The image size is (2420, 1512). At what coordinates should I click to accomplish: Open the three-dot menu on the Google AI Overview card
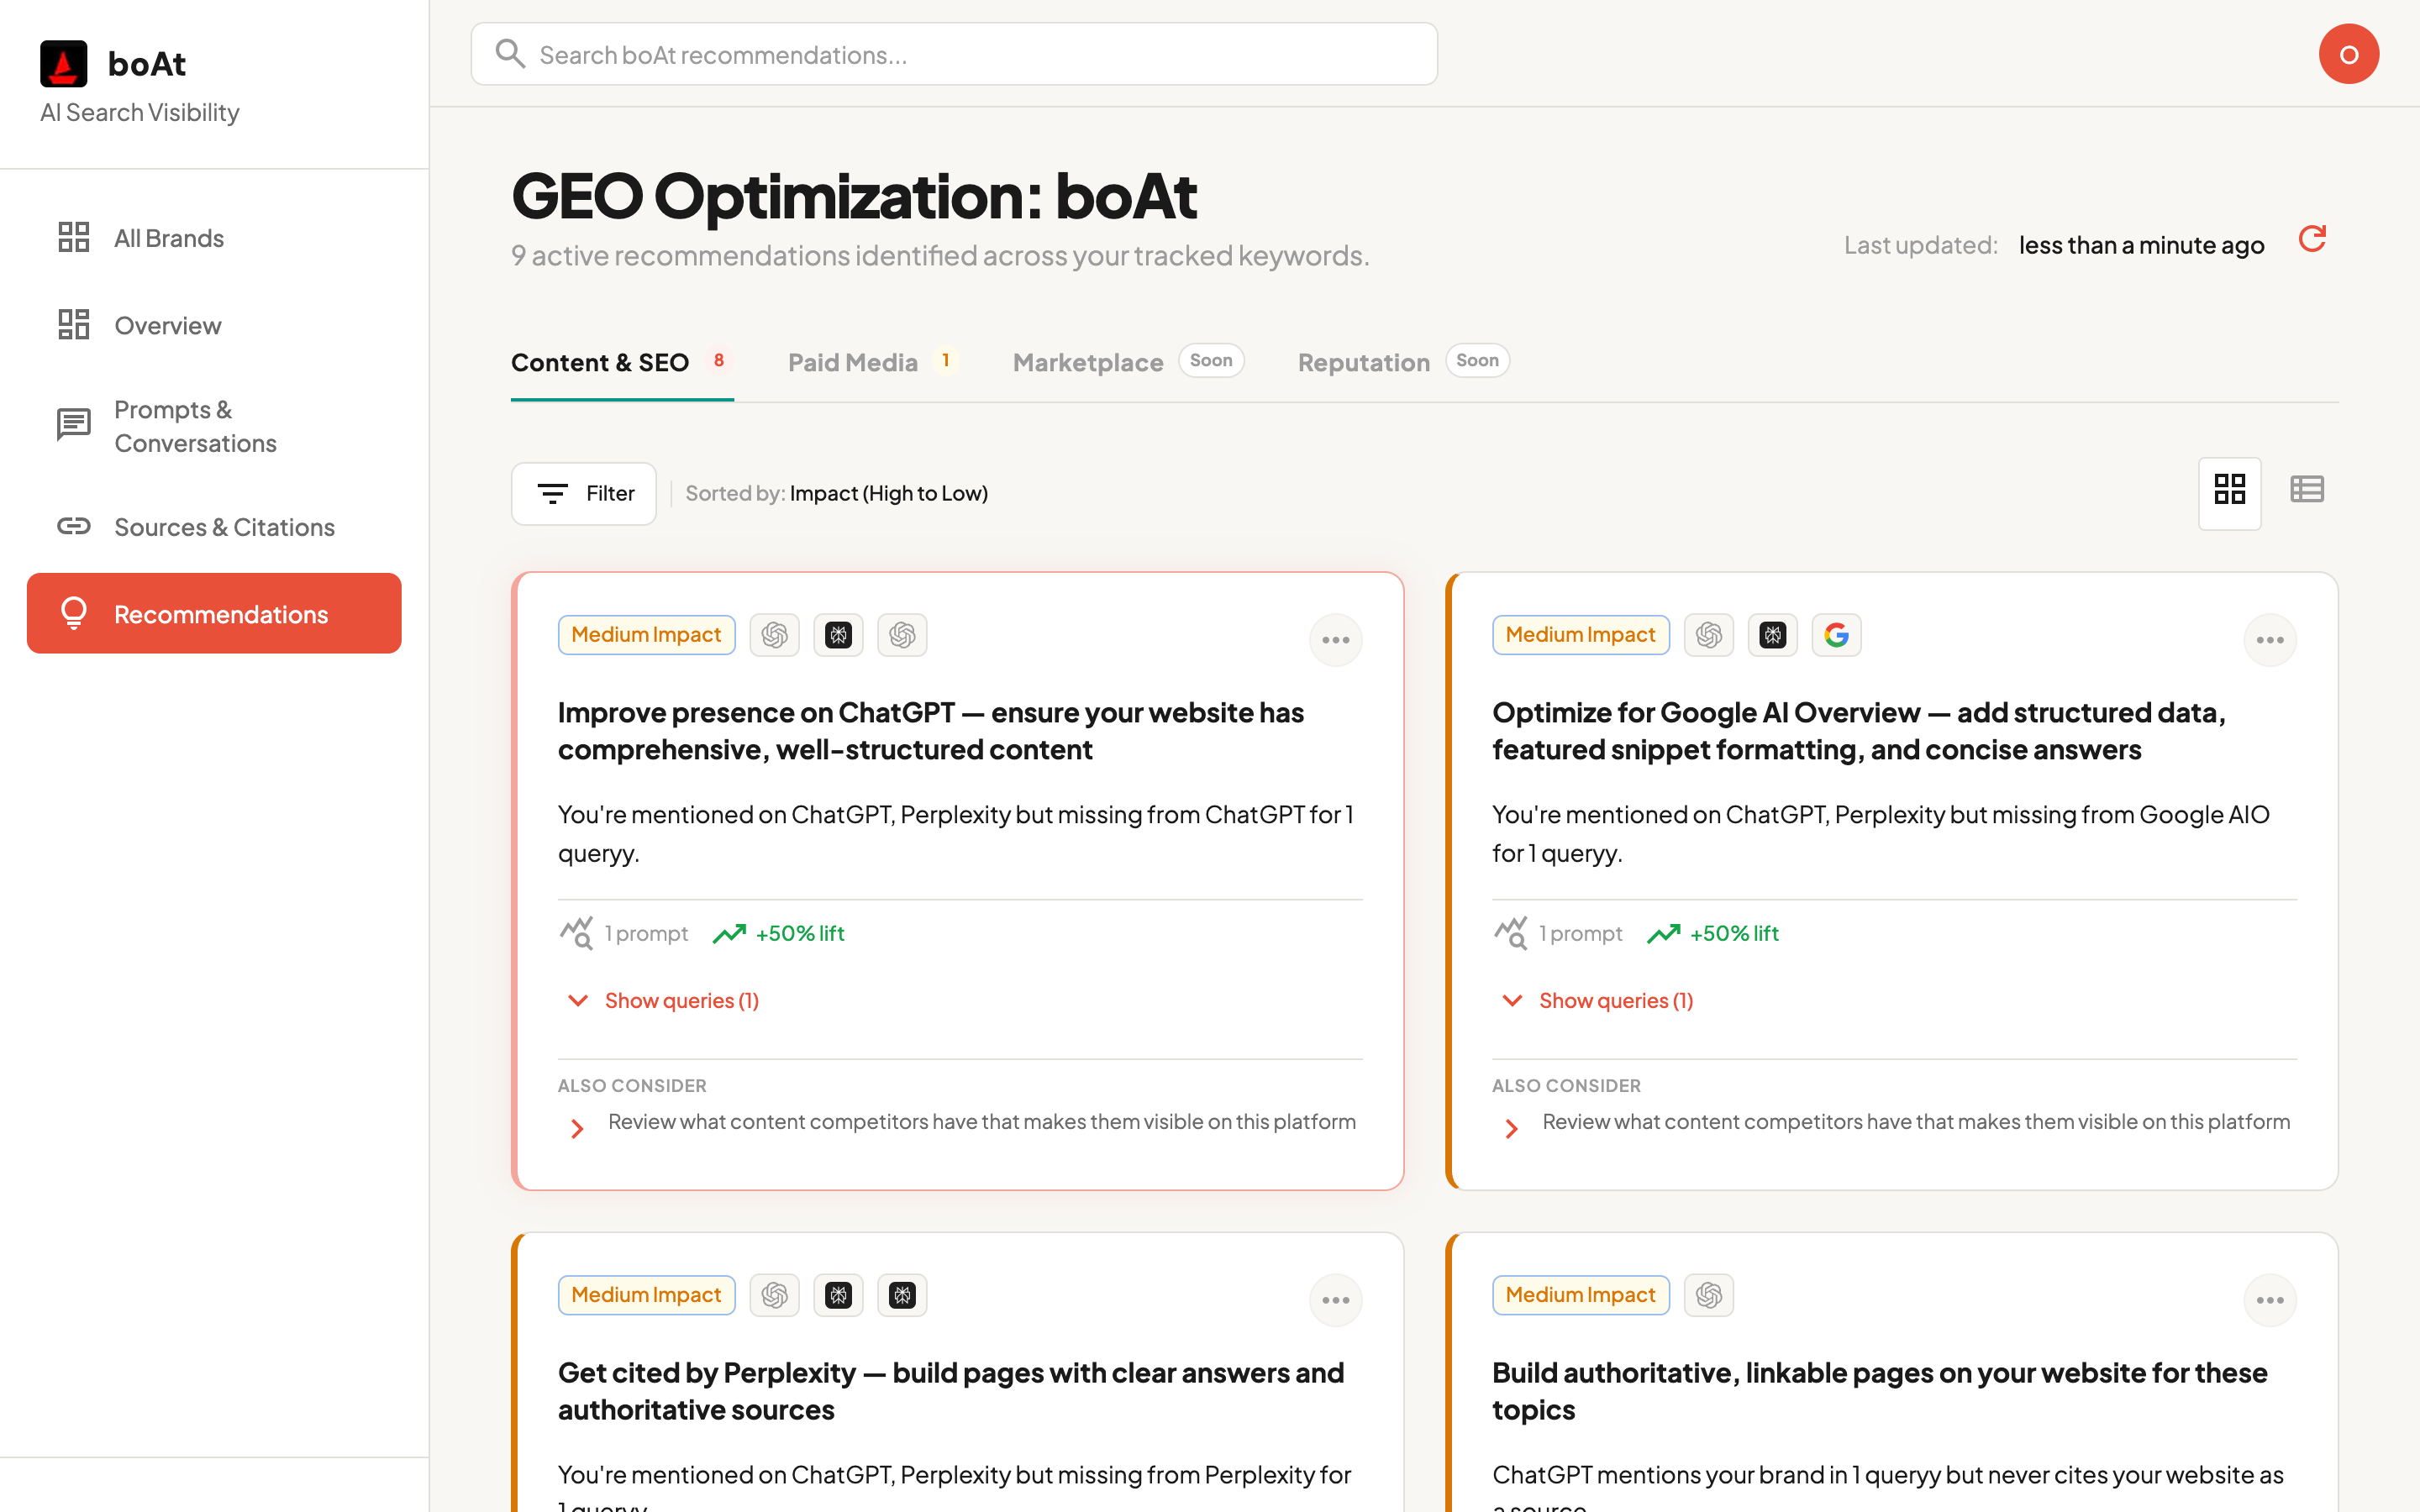pyautogui.click(x=2269, y=640)
